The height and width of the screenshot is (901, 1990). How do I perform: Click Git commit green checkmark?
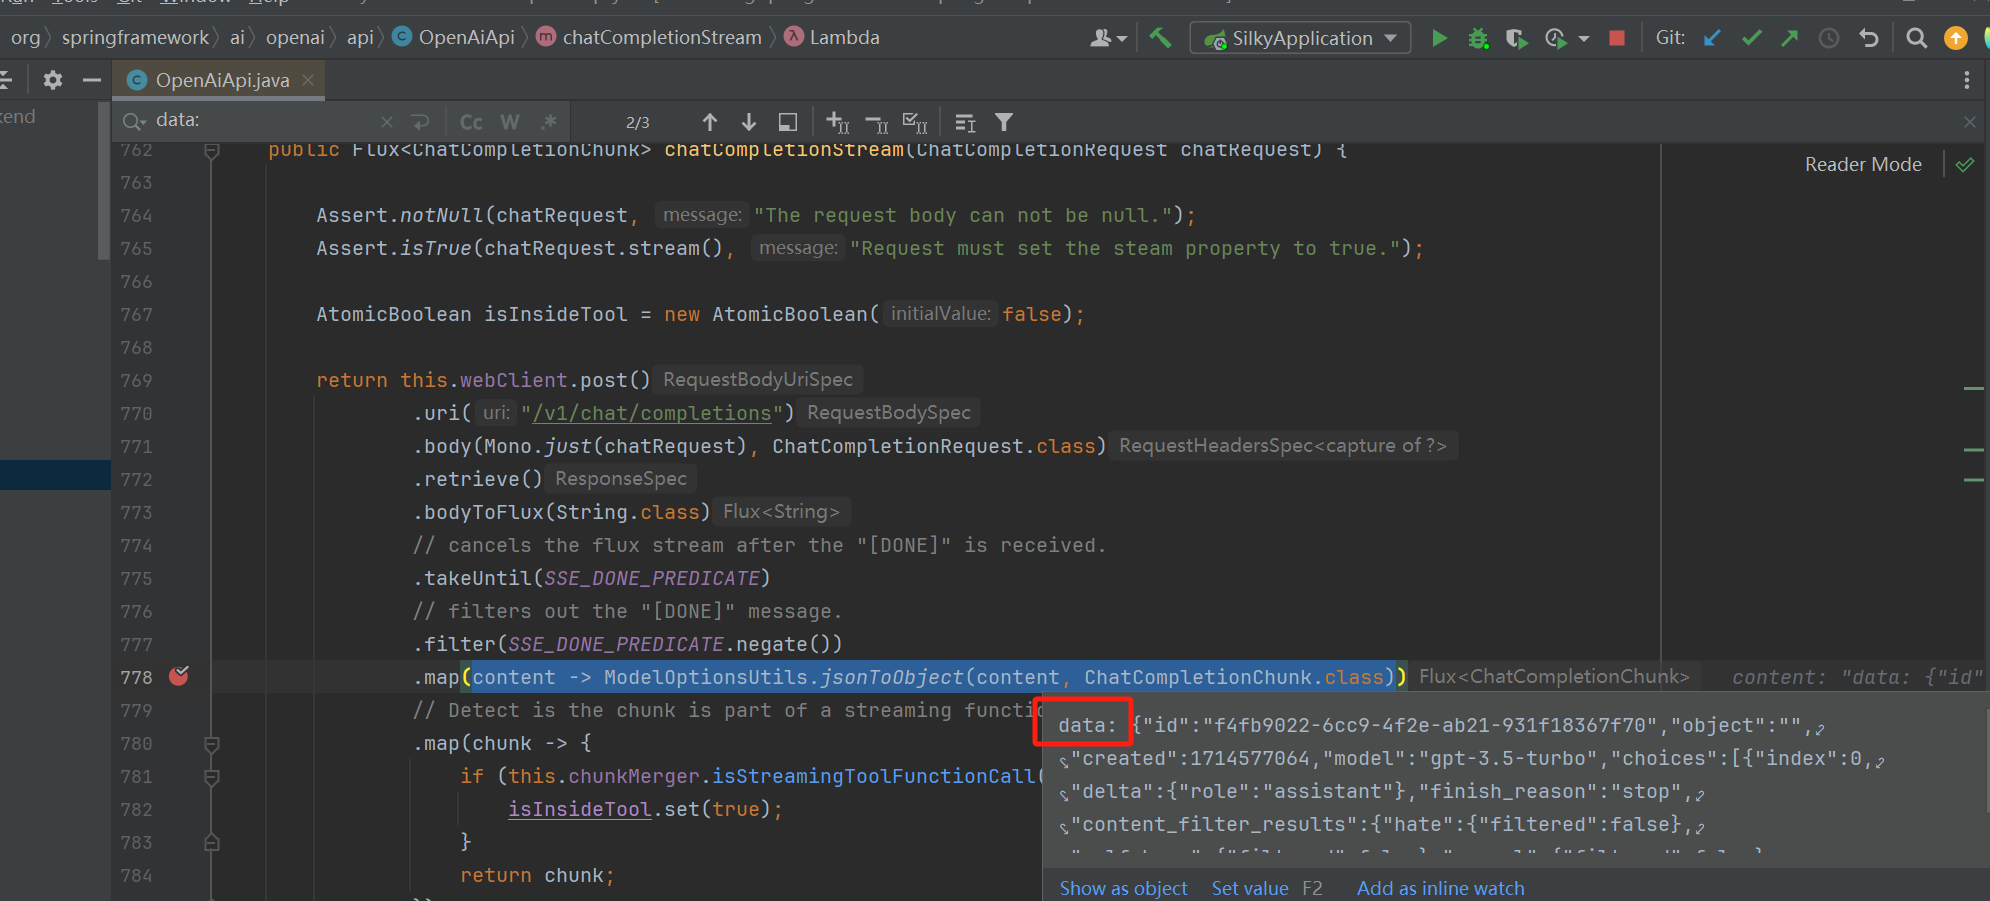coord(1751,38)
